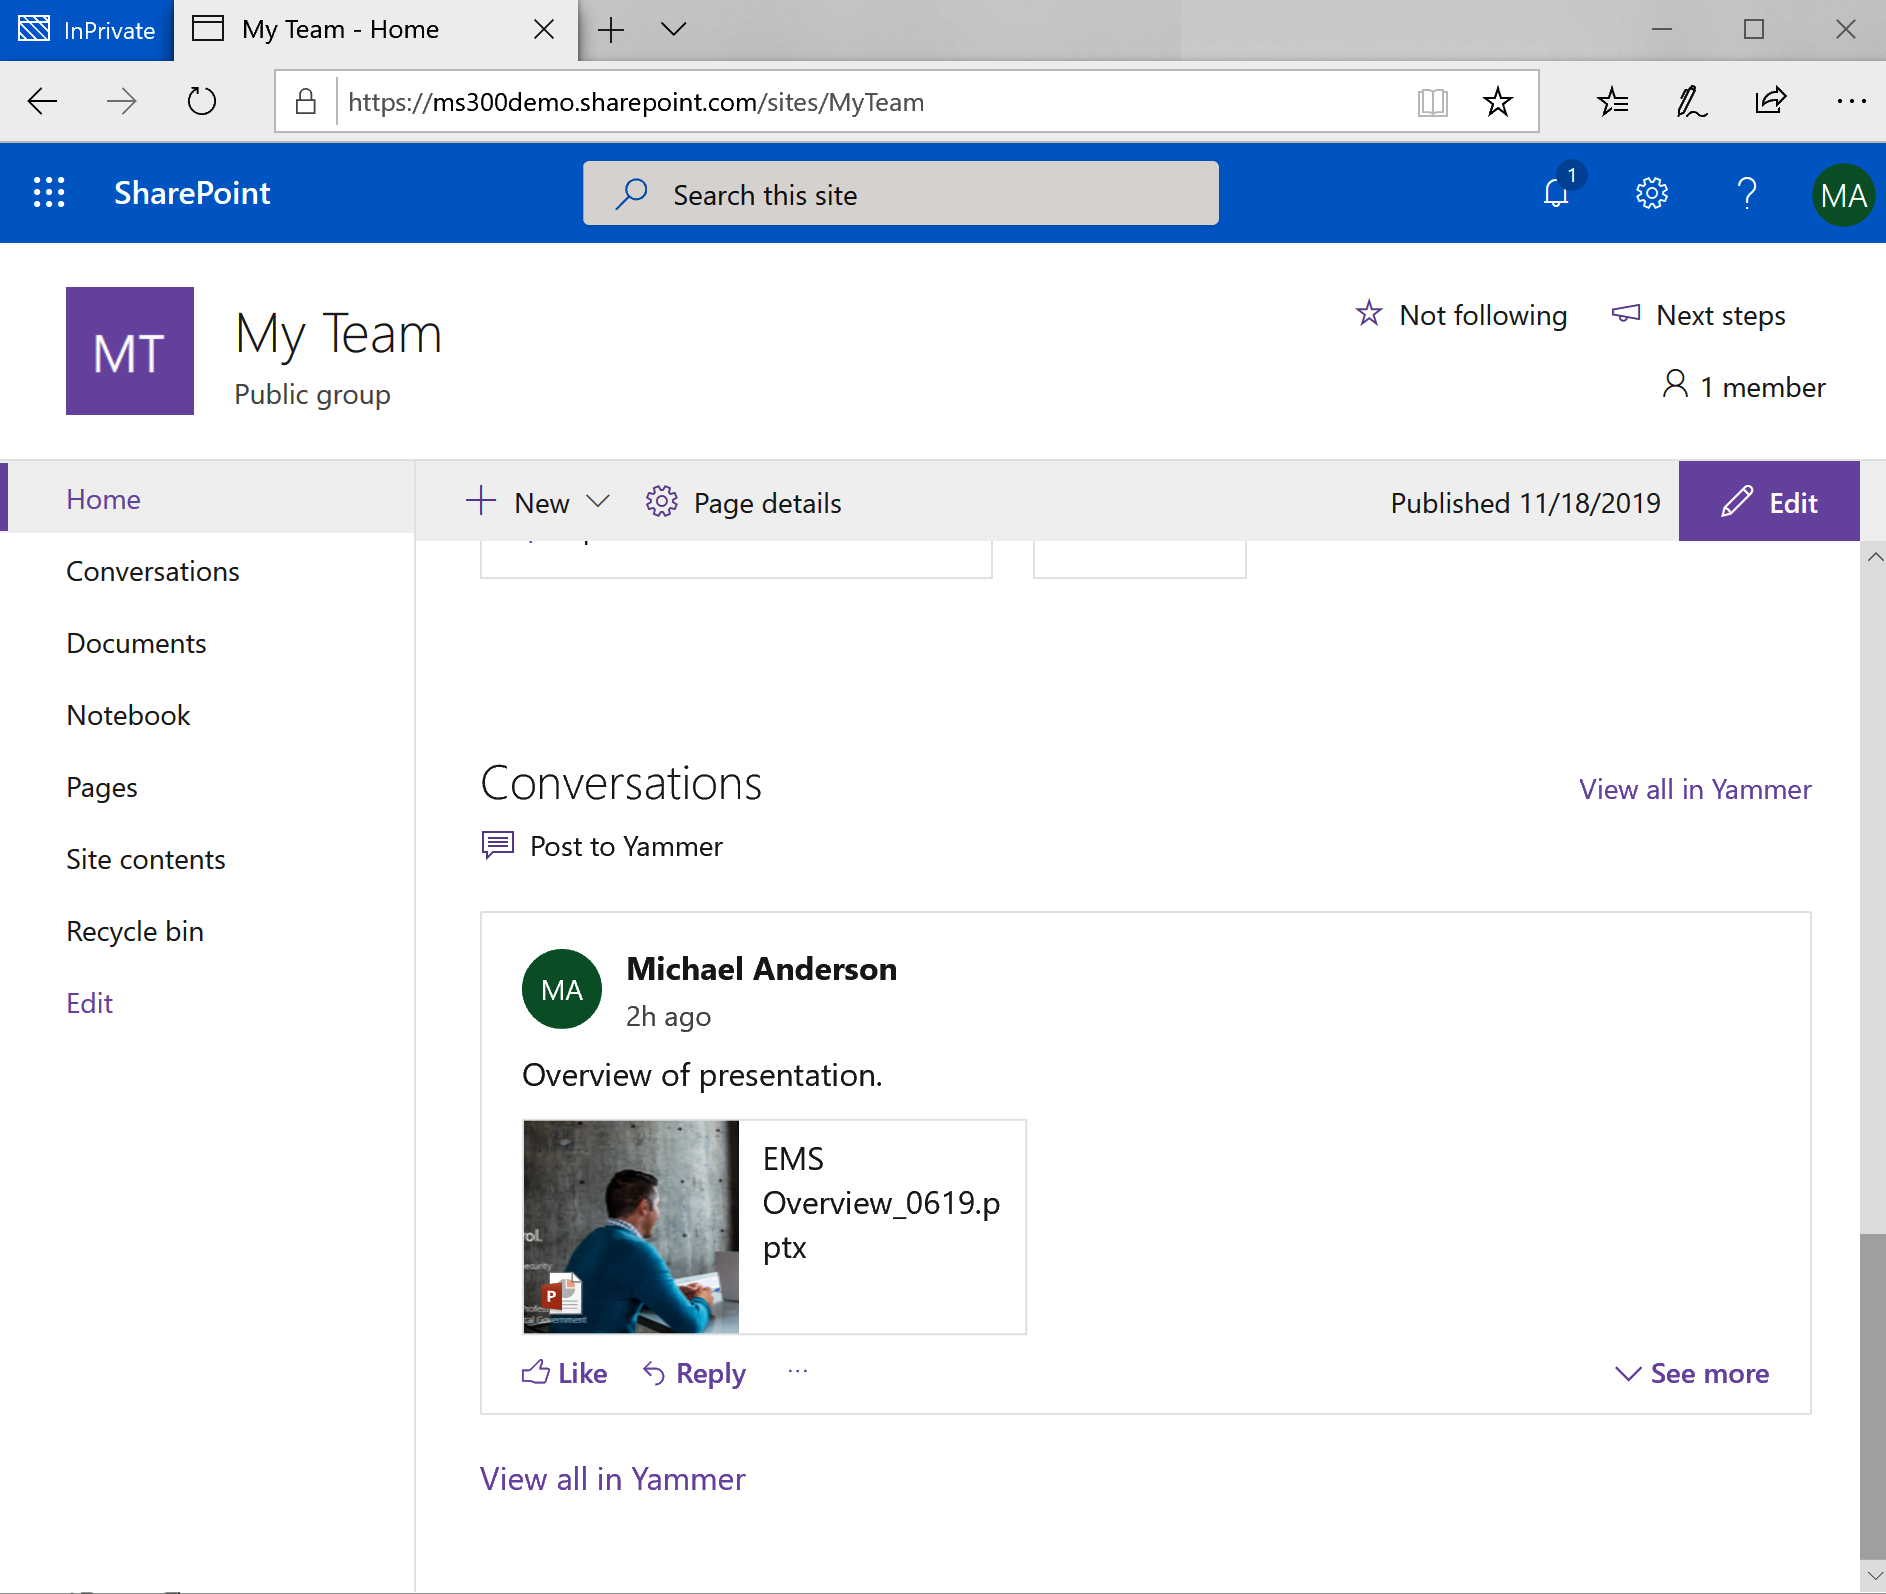The width and height of the screenshot is (1886, 1594).
Task: Click the scrollbar down arrow
Action: point(1874,1576)
